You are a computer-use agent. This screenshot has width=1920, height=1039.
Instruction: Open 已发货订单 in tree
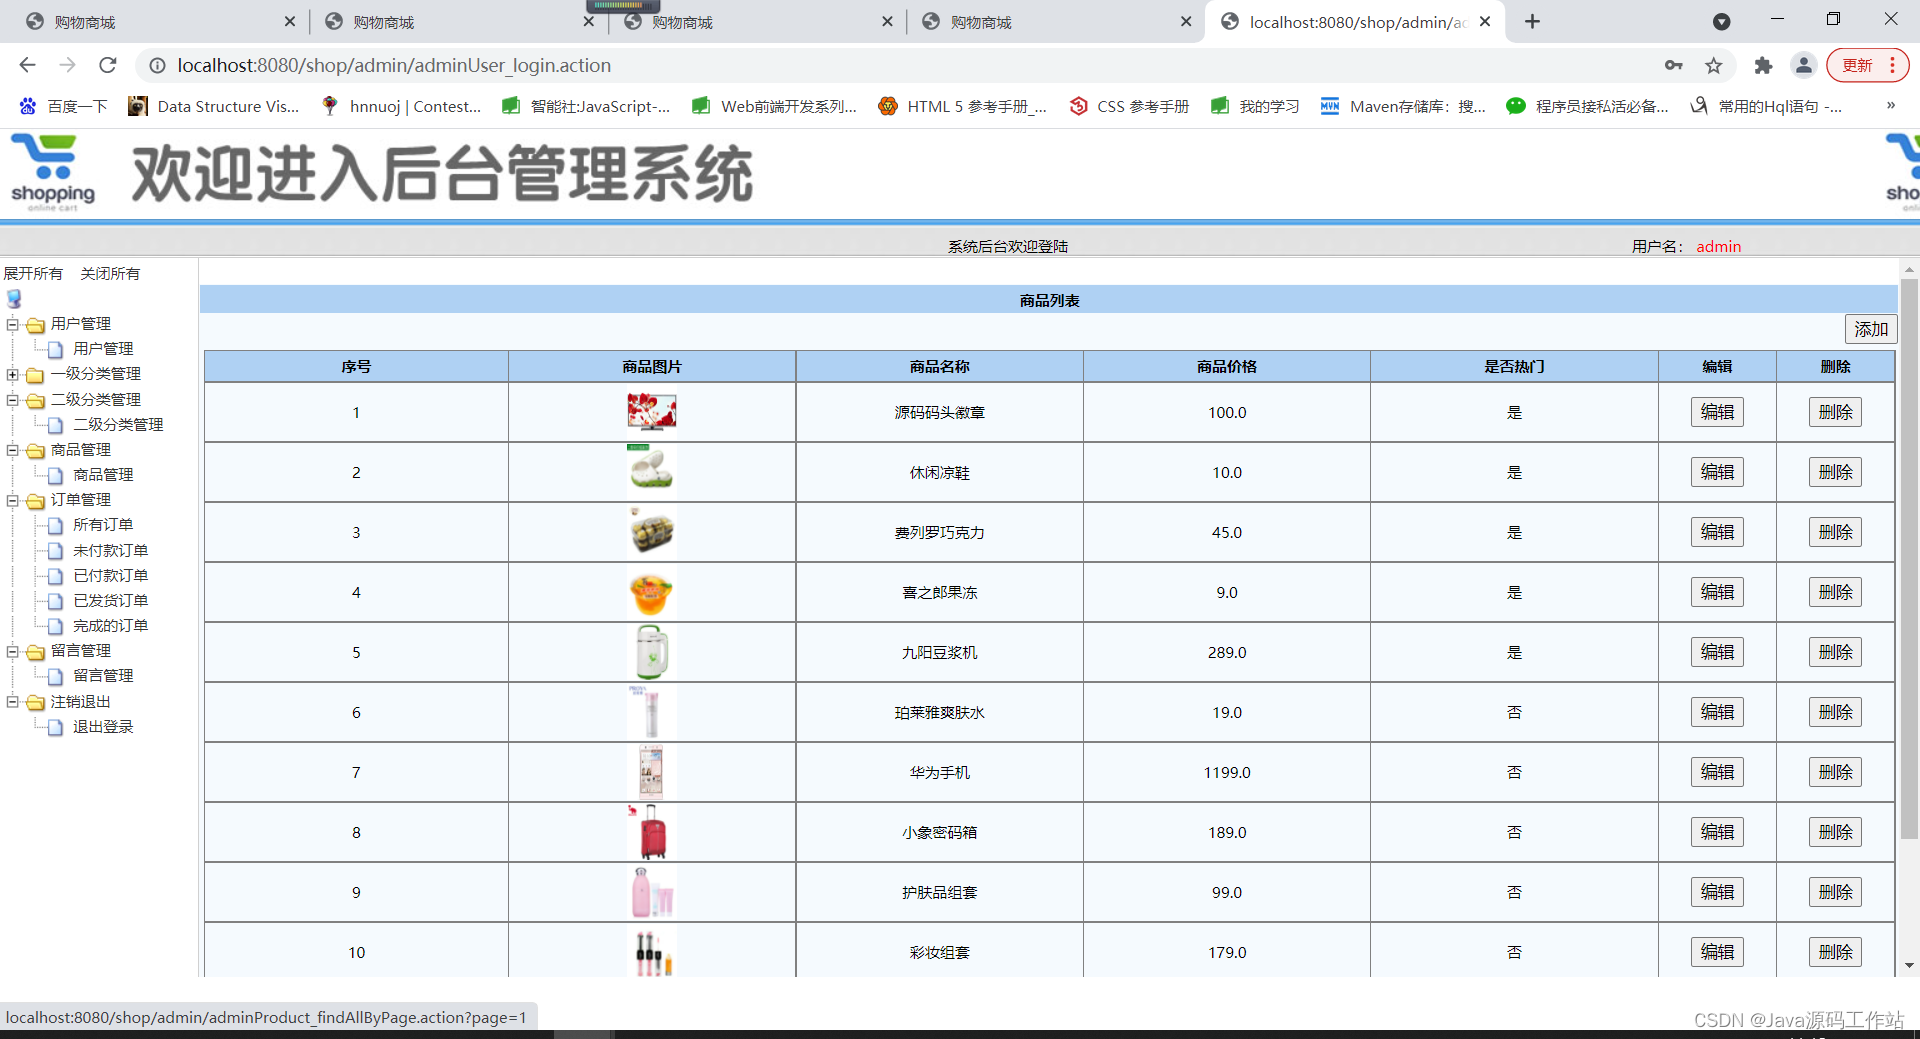coord(110,601)
